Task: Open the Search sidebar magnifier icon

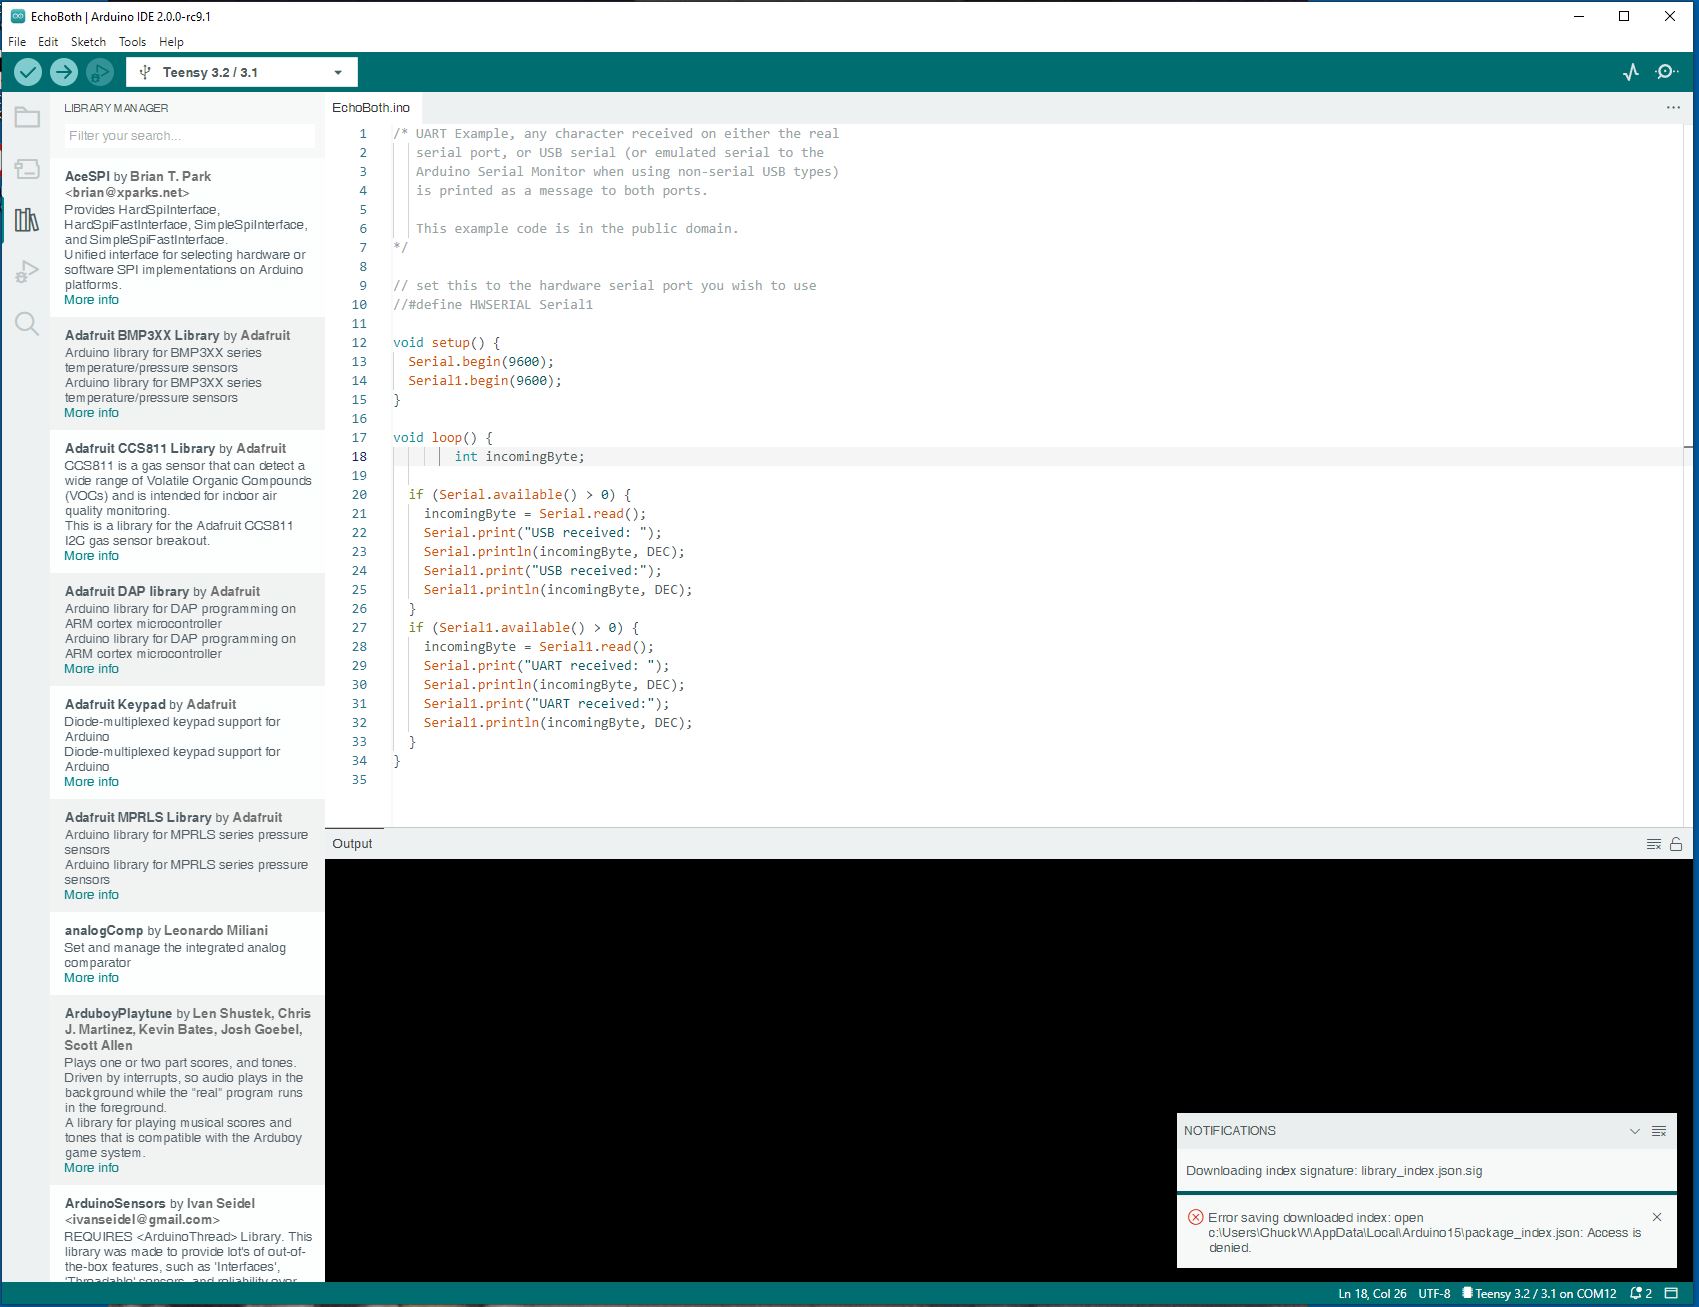Action: coord(26,322)
